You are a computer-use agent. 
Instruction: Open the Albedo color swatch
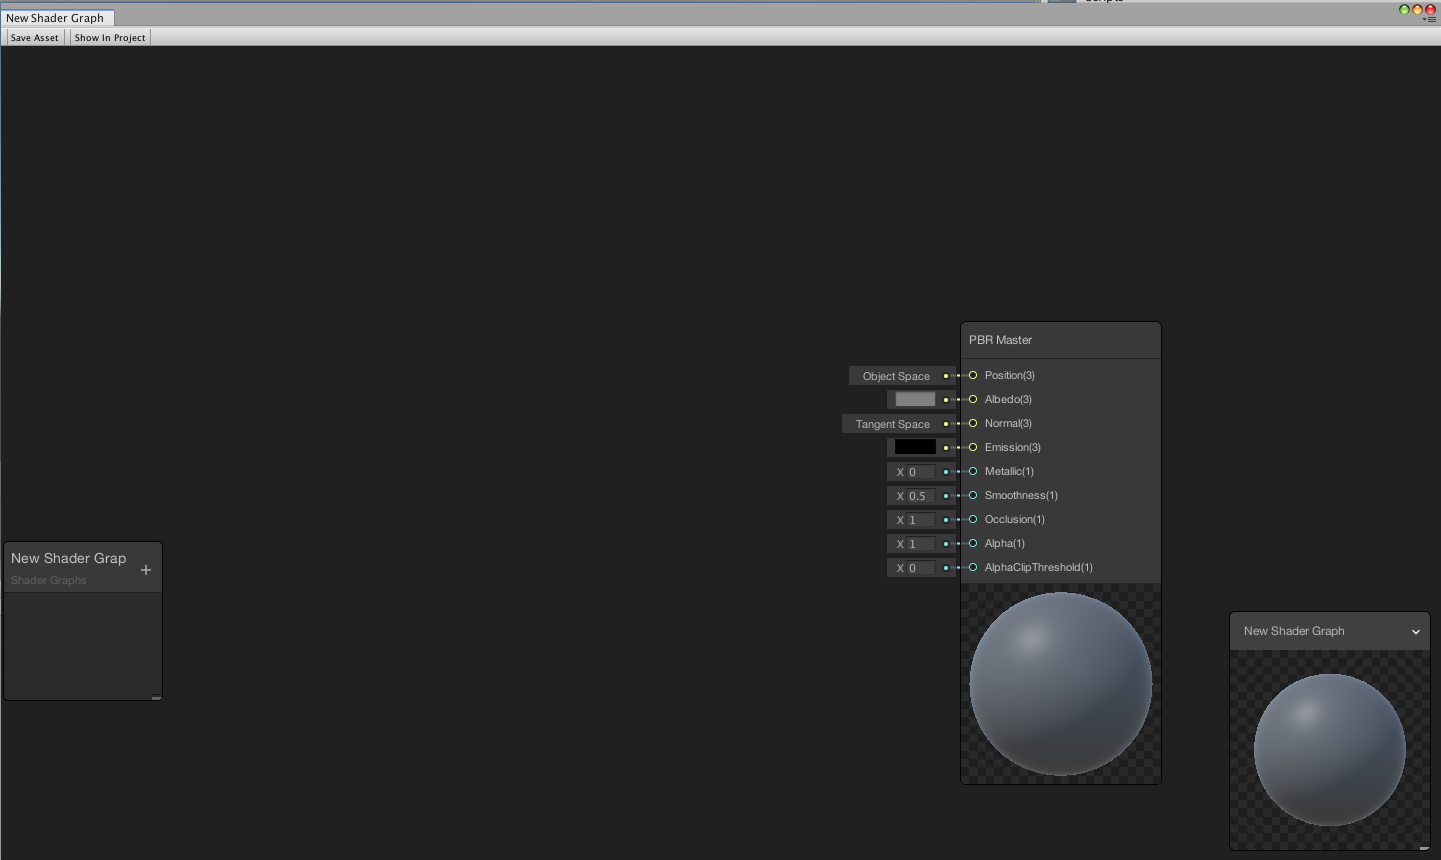tap(913, 399)
